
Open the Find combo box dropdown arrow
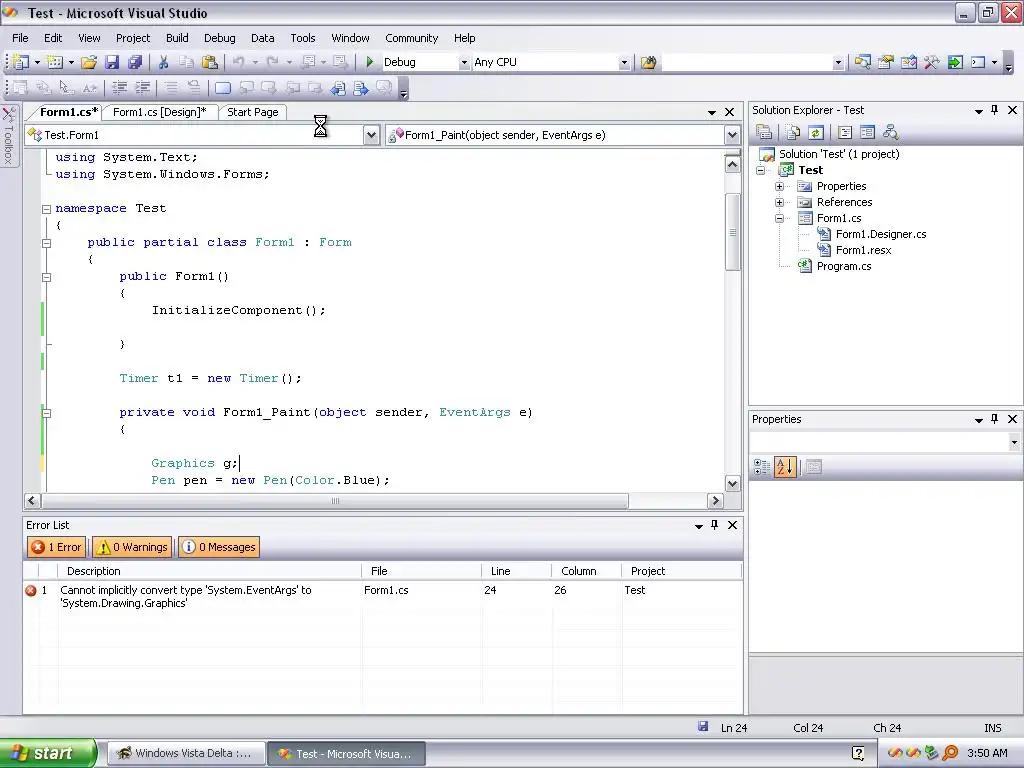[838, 63]
